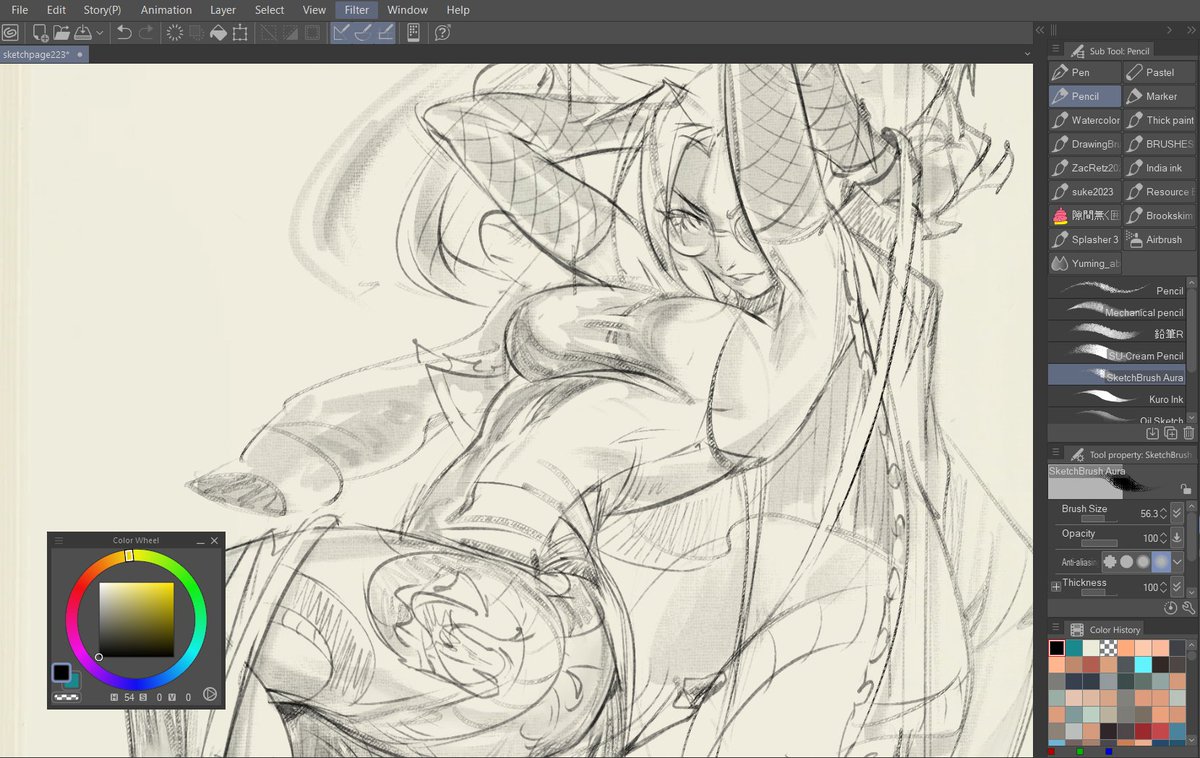Select the no anti-aliasing option

(1110, 562)
